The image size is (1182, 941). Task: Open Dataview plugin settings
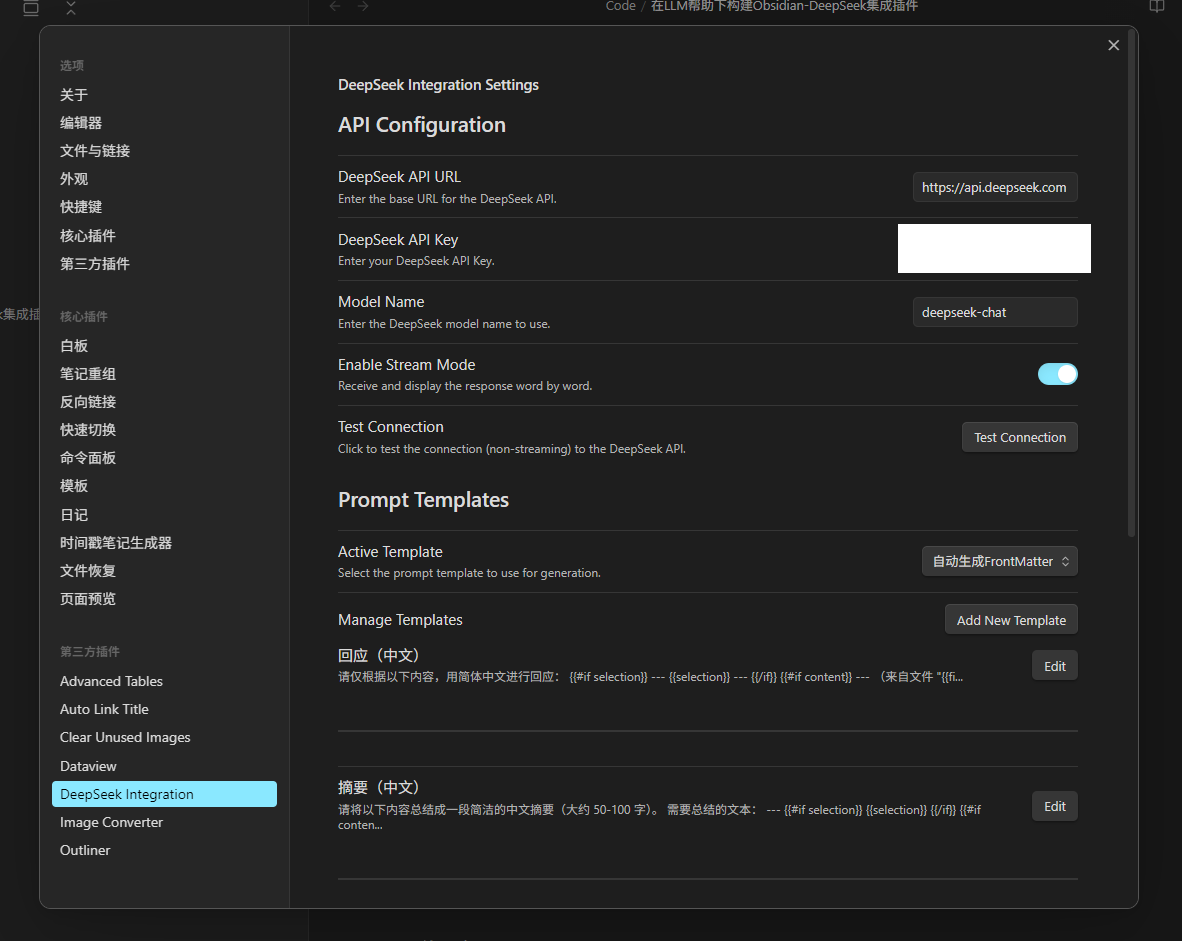[x=88, y=766]
